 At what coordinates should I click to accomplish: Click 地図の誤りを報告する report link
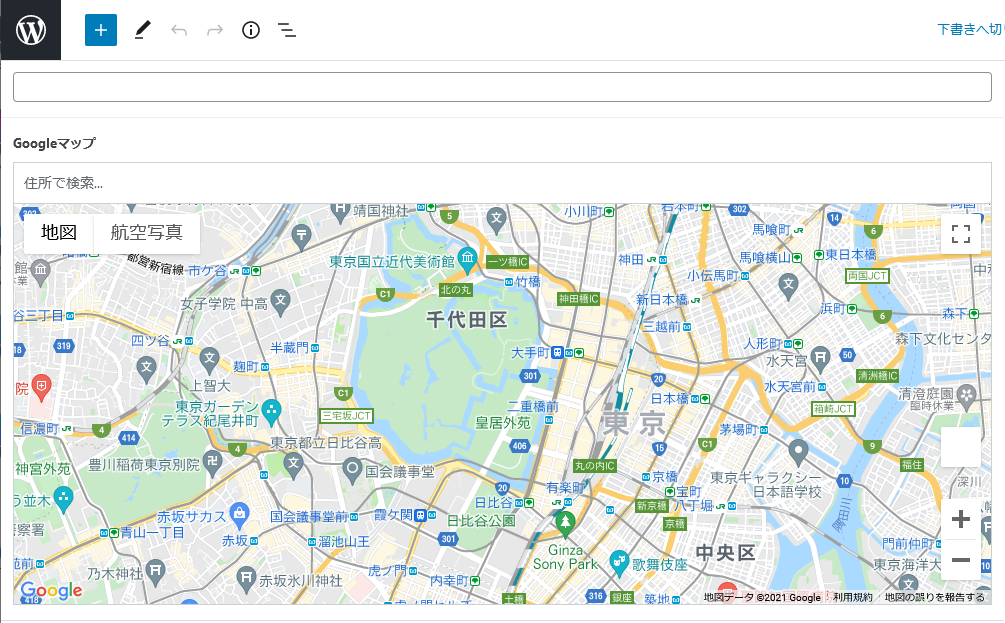(x=934, y=597)
